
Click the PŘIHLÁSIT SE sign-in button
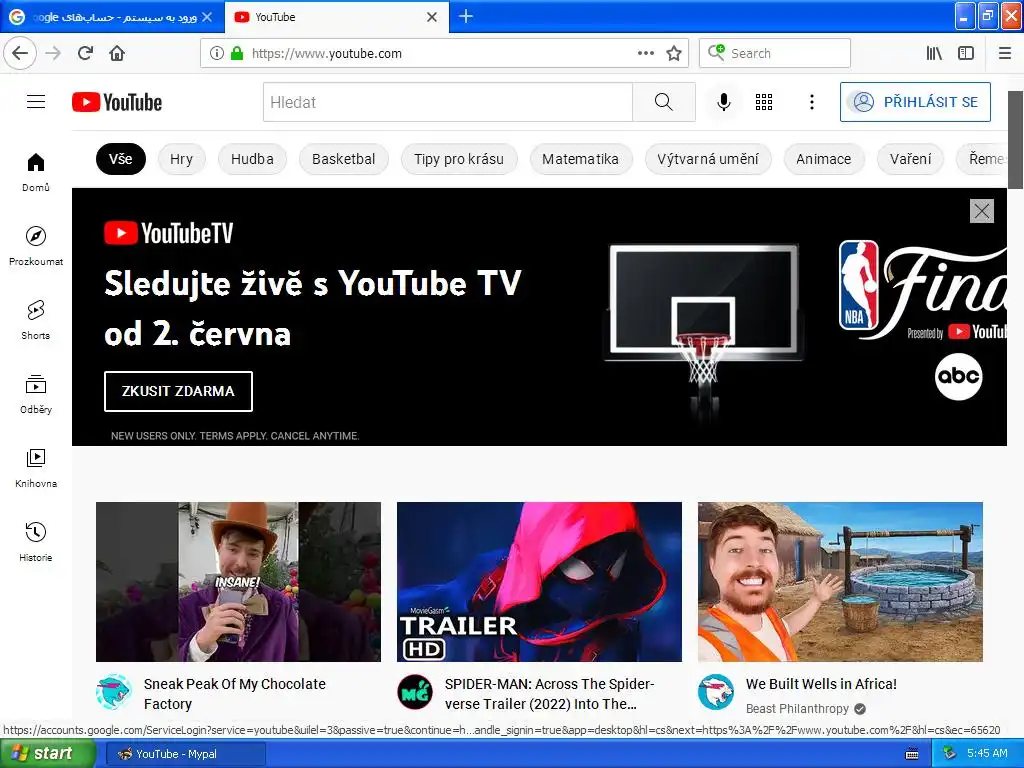(916, 102)
